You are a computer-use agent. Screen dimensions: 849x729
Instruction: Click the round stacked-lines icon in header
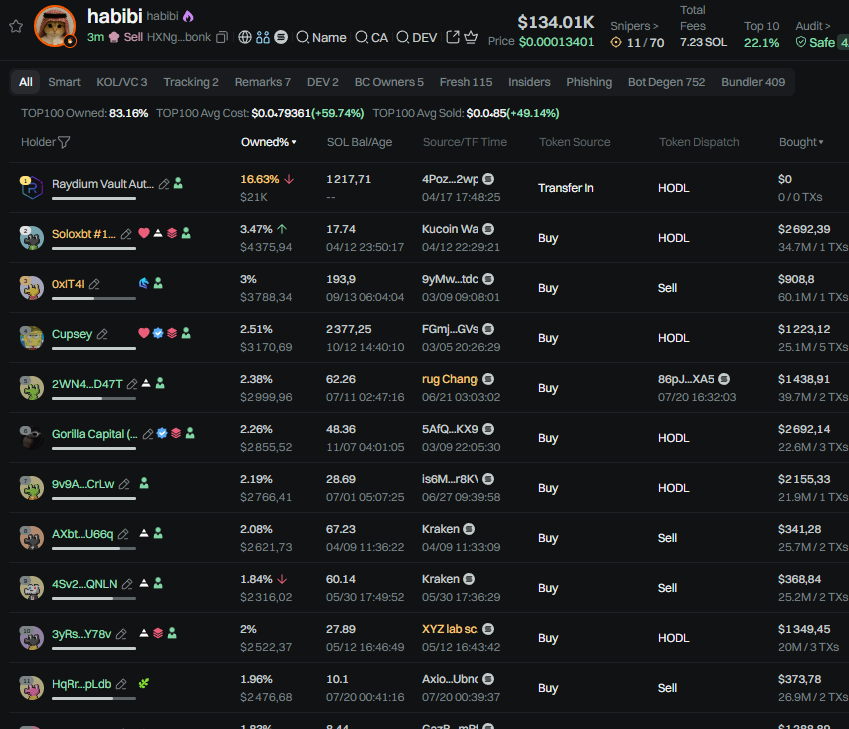point(281,37)
